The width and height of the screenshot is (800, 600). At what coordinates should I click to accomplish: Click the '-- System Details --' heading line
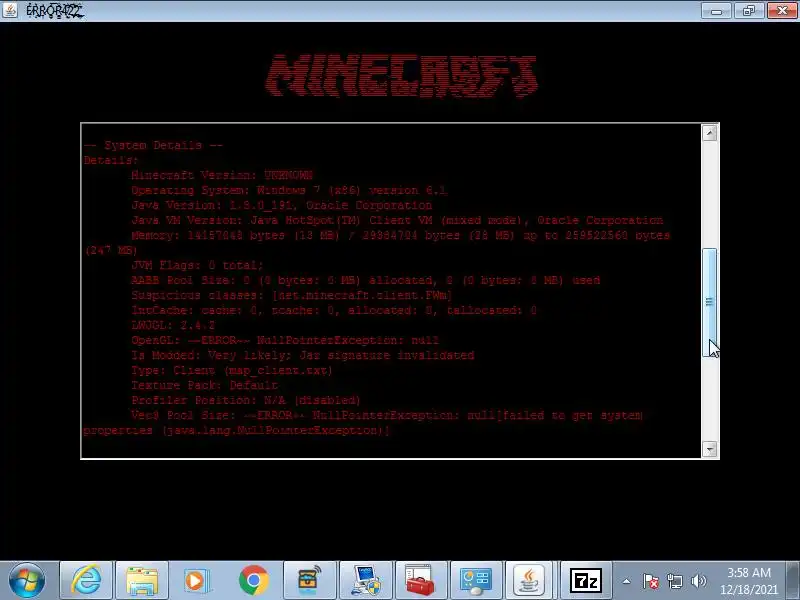[x=153, y=145]
